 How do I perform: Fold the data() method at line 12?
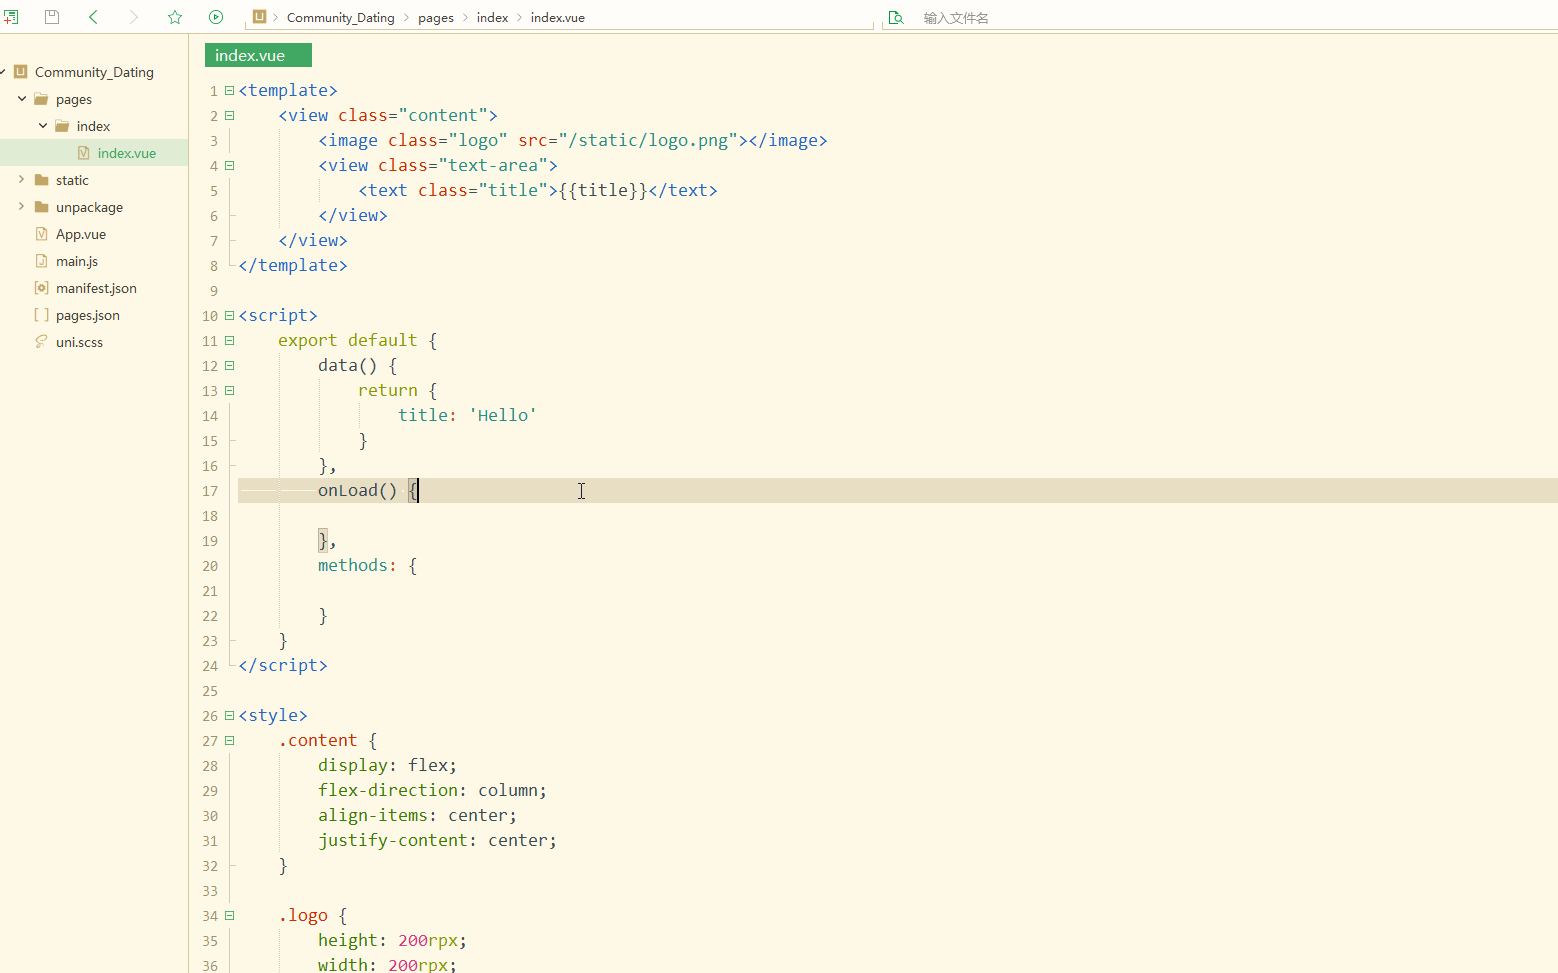(228, 365)
